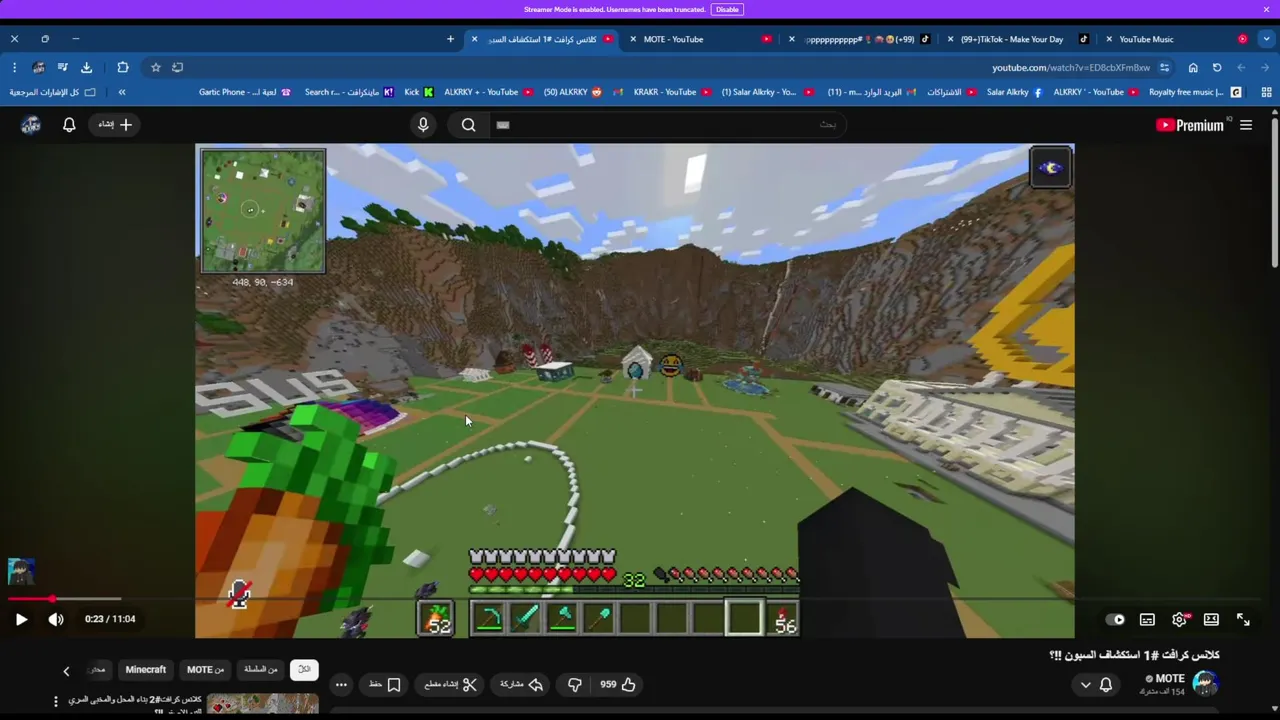This screenshot has height=720, width=1280.
Task: Disable Streamer Mode in the banner
Action: [x=727, y=9]
